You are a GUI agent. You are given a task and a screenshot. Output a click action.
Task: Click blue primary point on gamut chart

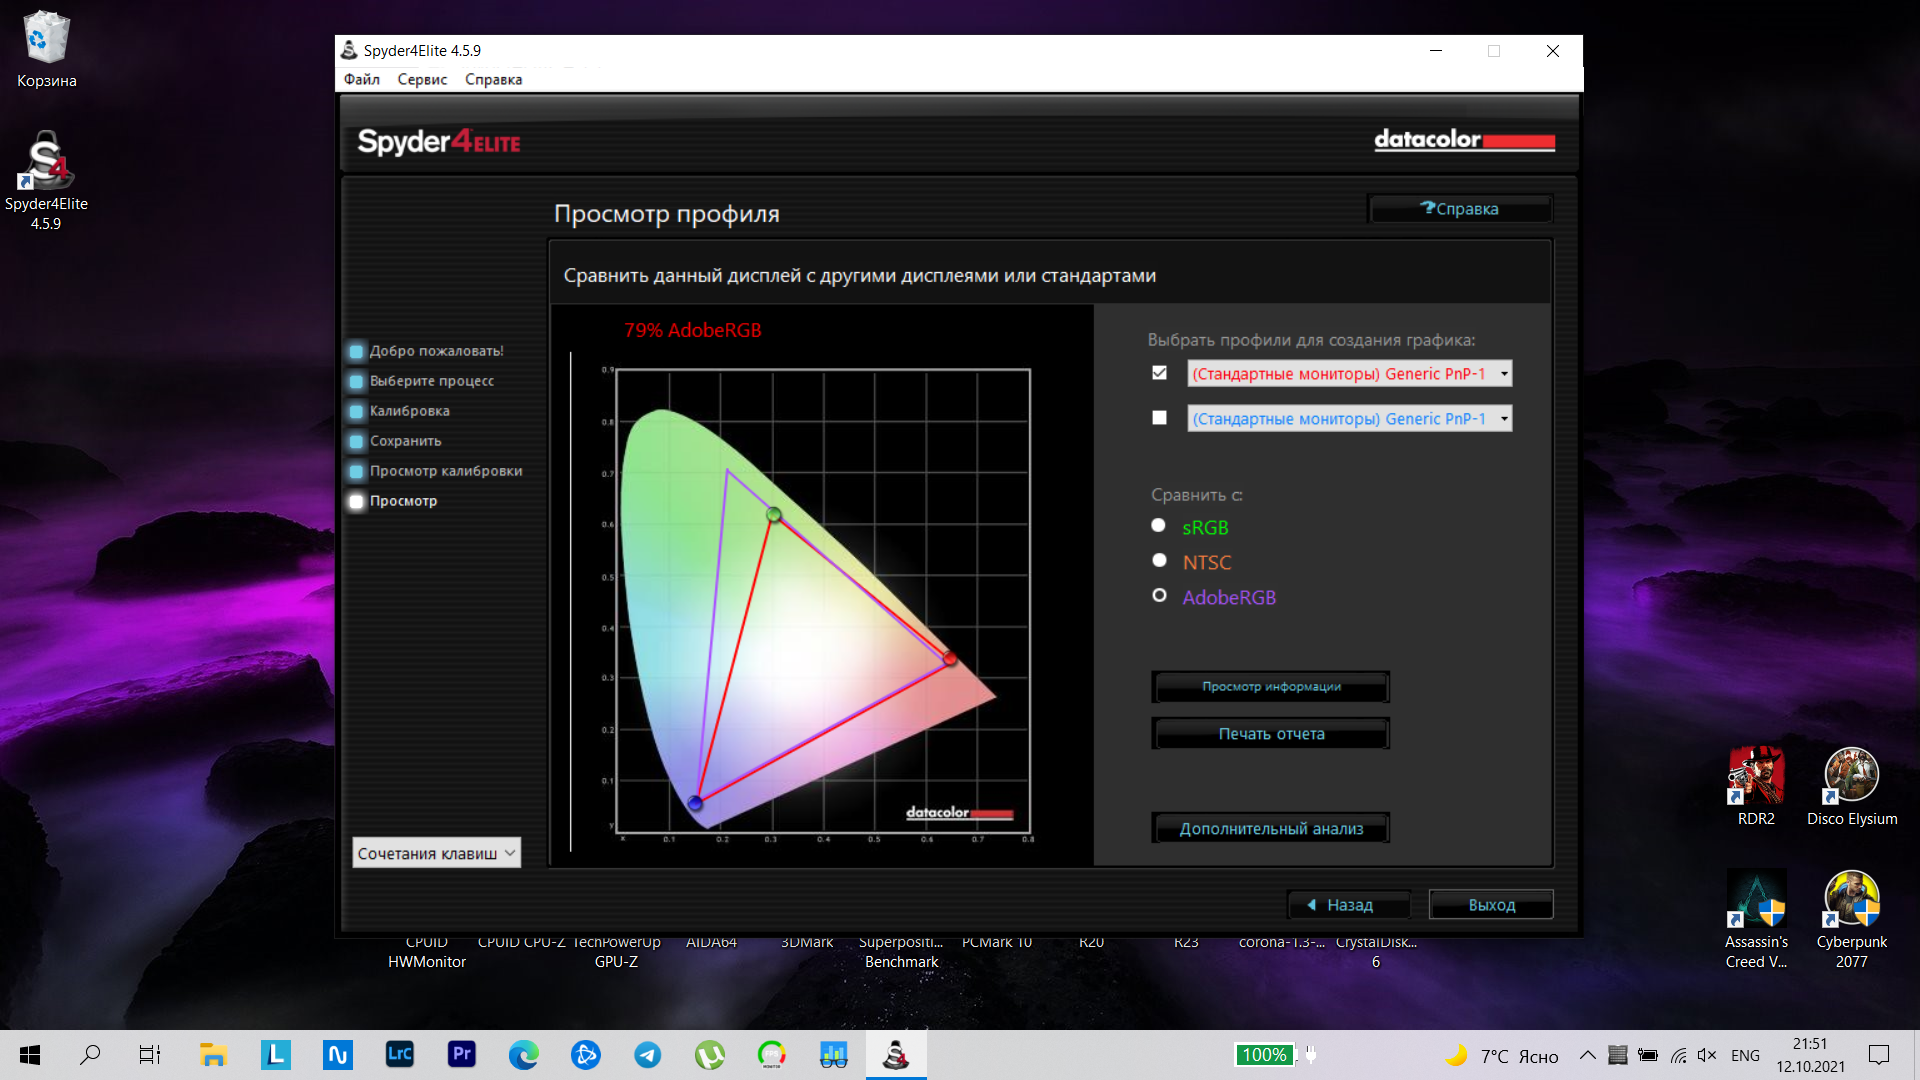tap(696, 802)
